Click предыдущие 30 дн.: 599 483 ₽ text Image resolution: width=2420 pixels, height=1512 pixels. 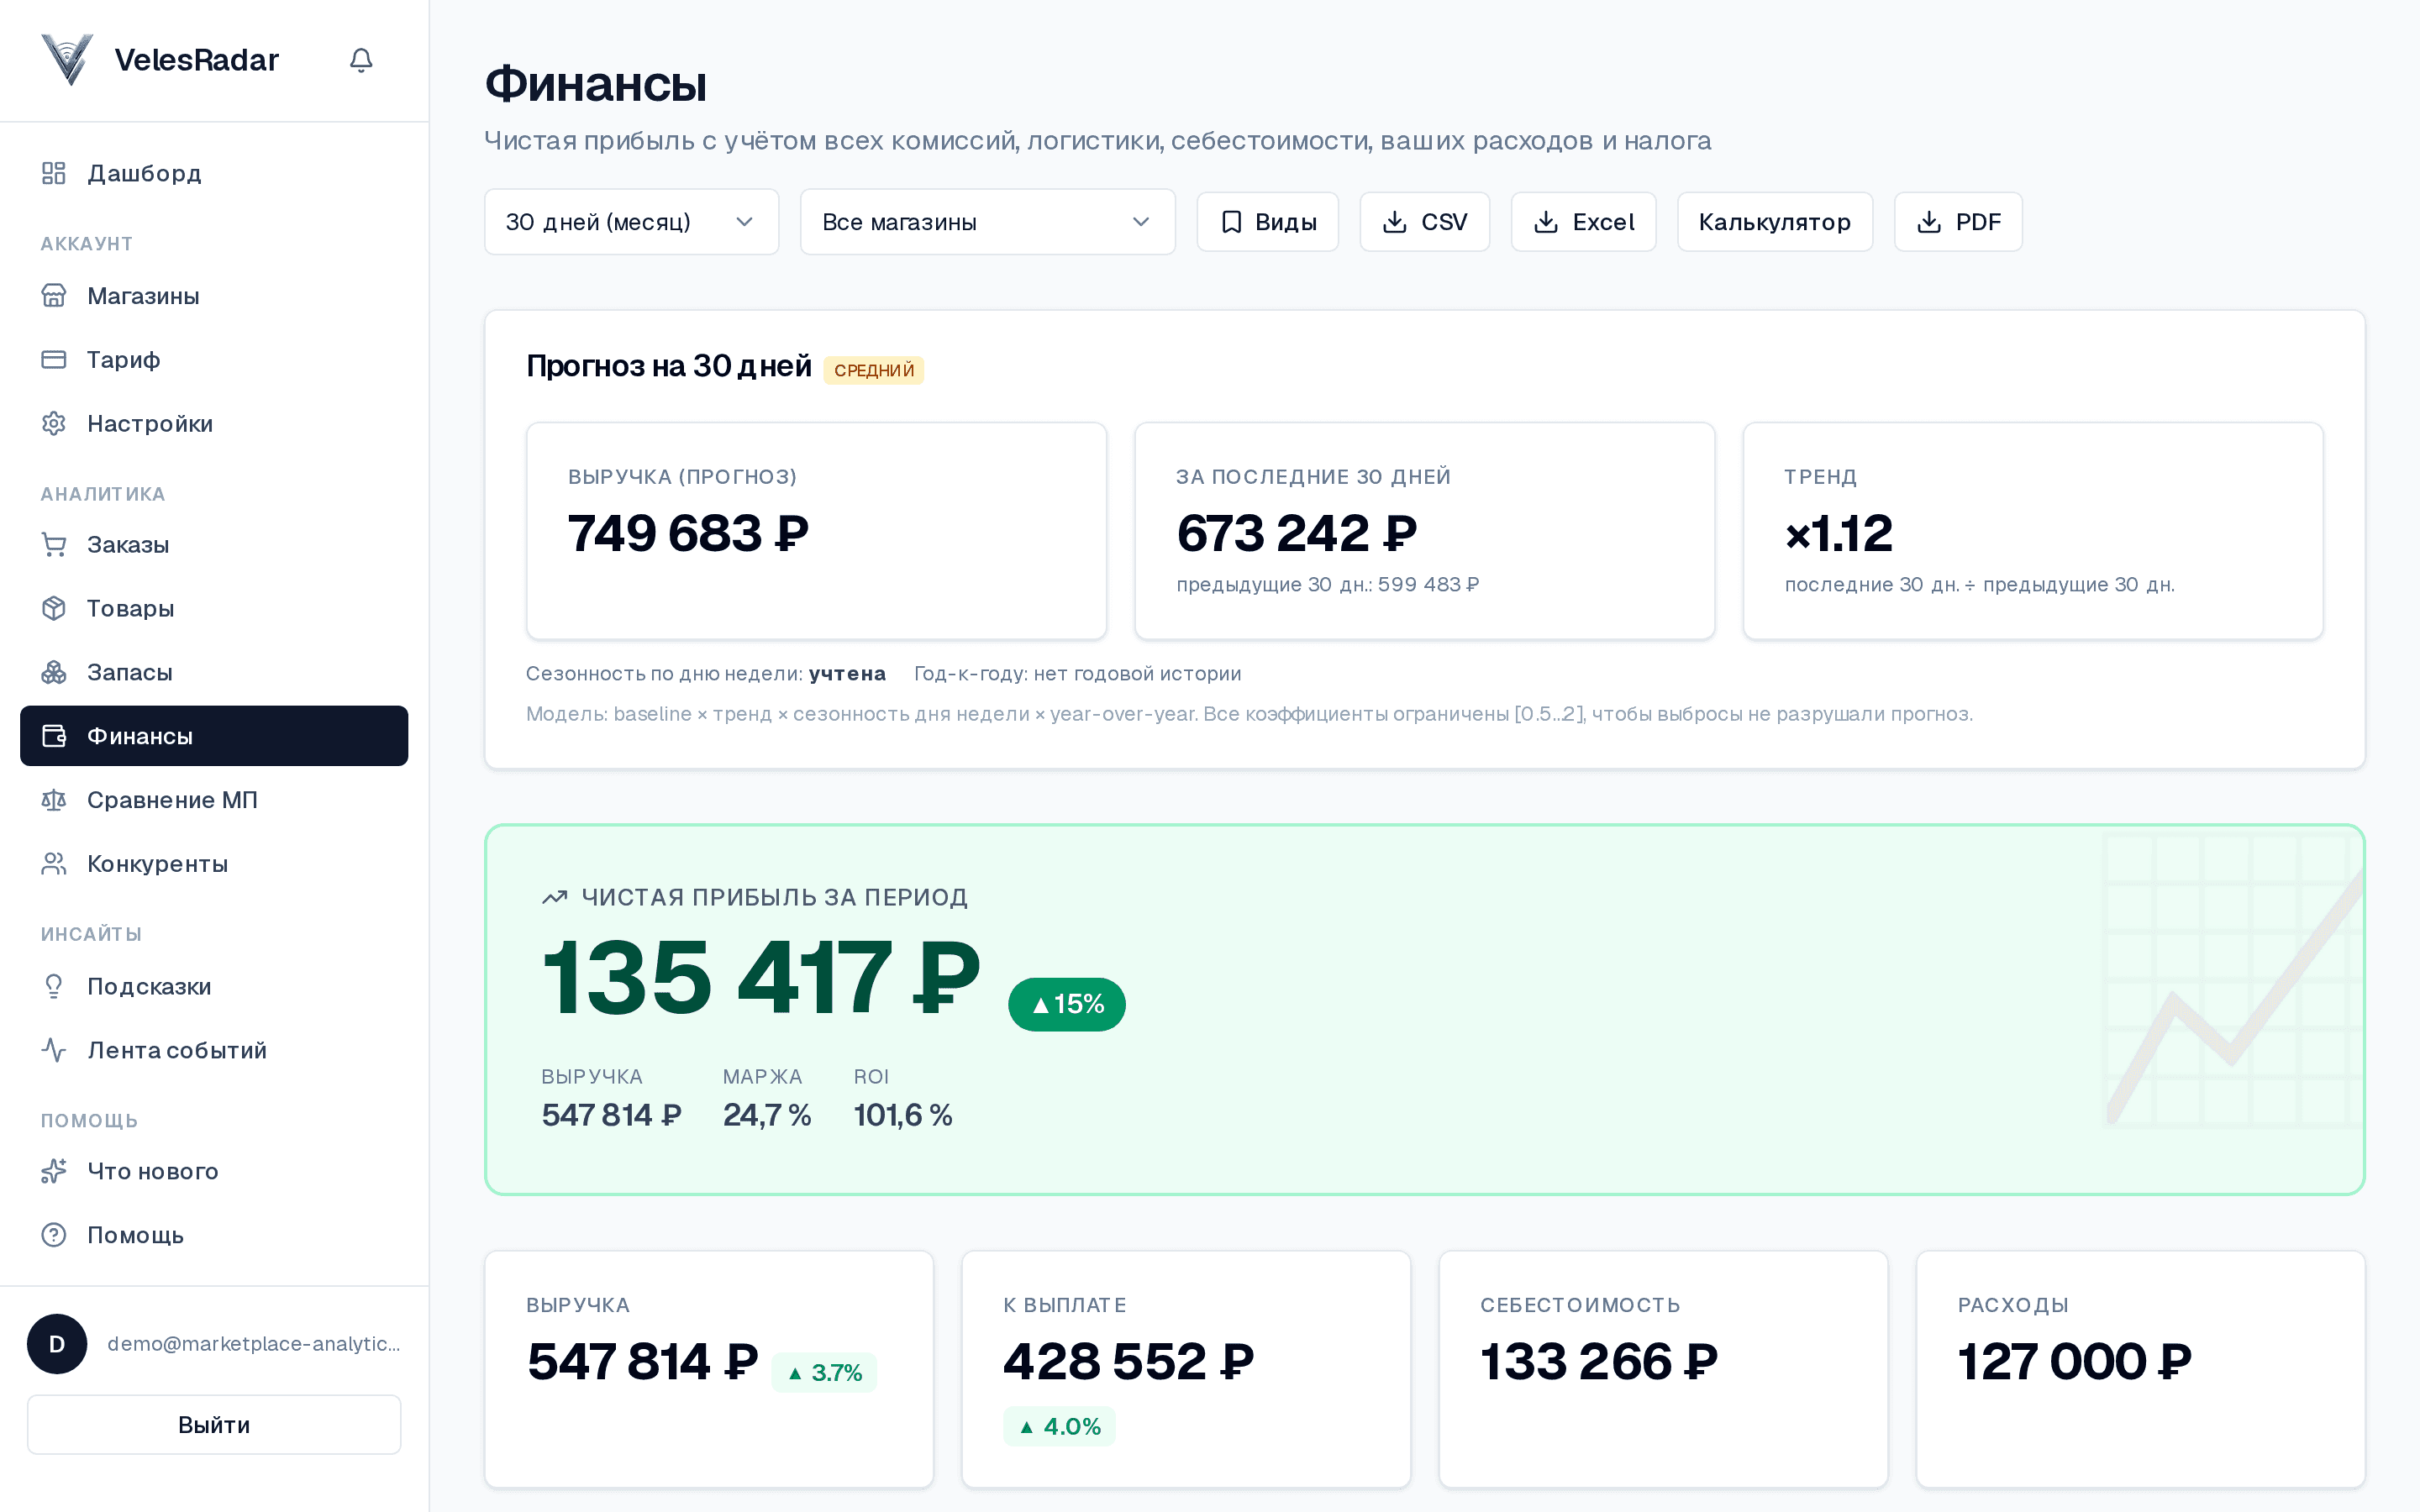[x=1327, y=584]
